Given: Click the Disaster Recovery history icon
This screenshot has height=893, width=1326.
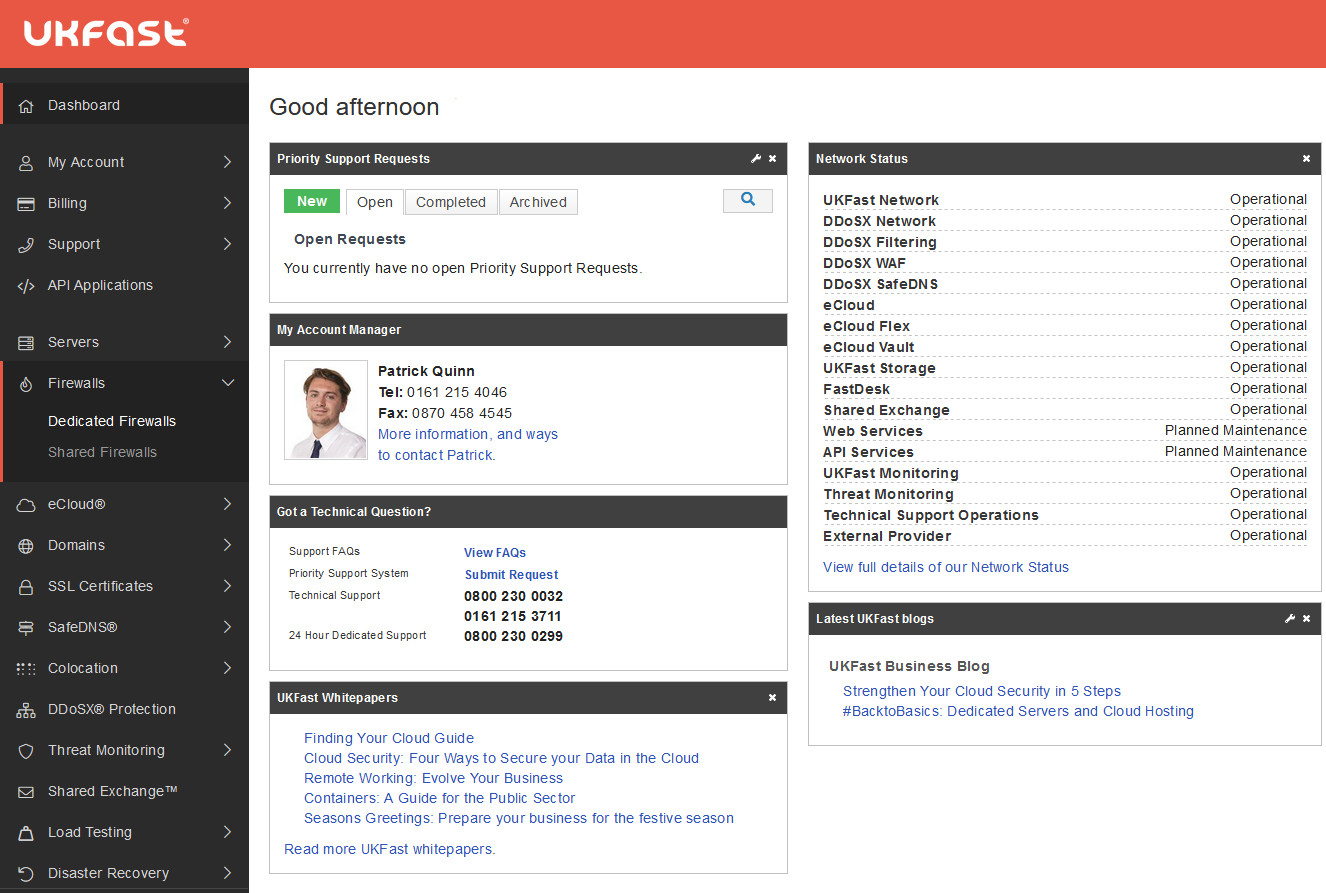Looking at the screenshot, I should [x=27, y=874].
